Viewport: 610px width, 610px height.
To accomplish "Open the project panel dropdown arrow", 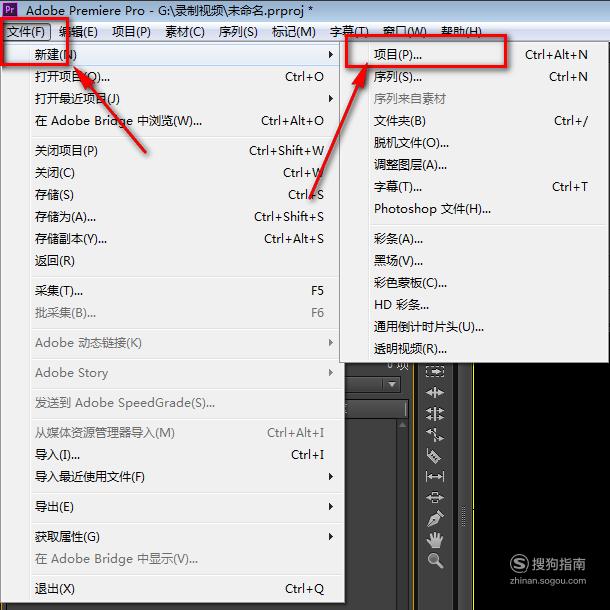I will (392, 384).
